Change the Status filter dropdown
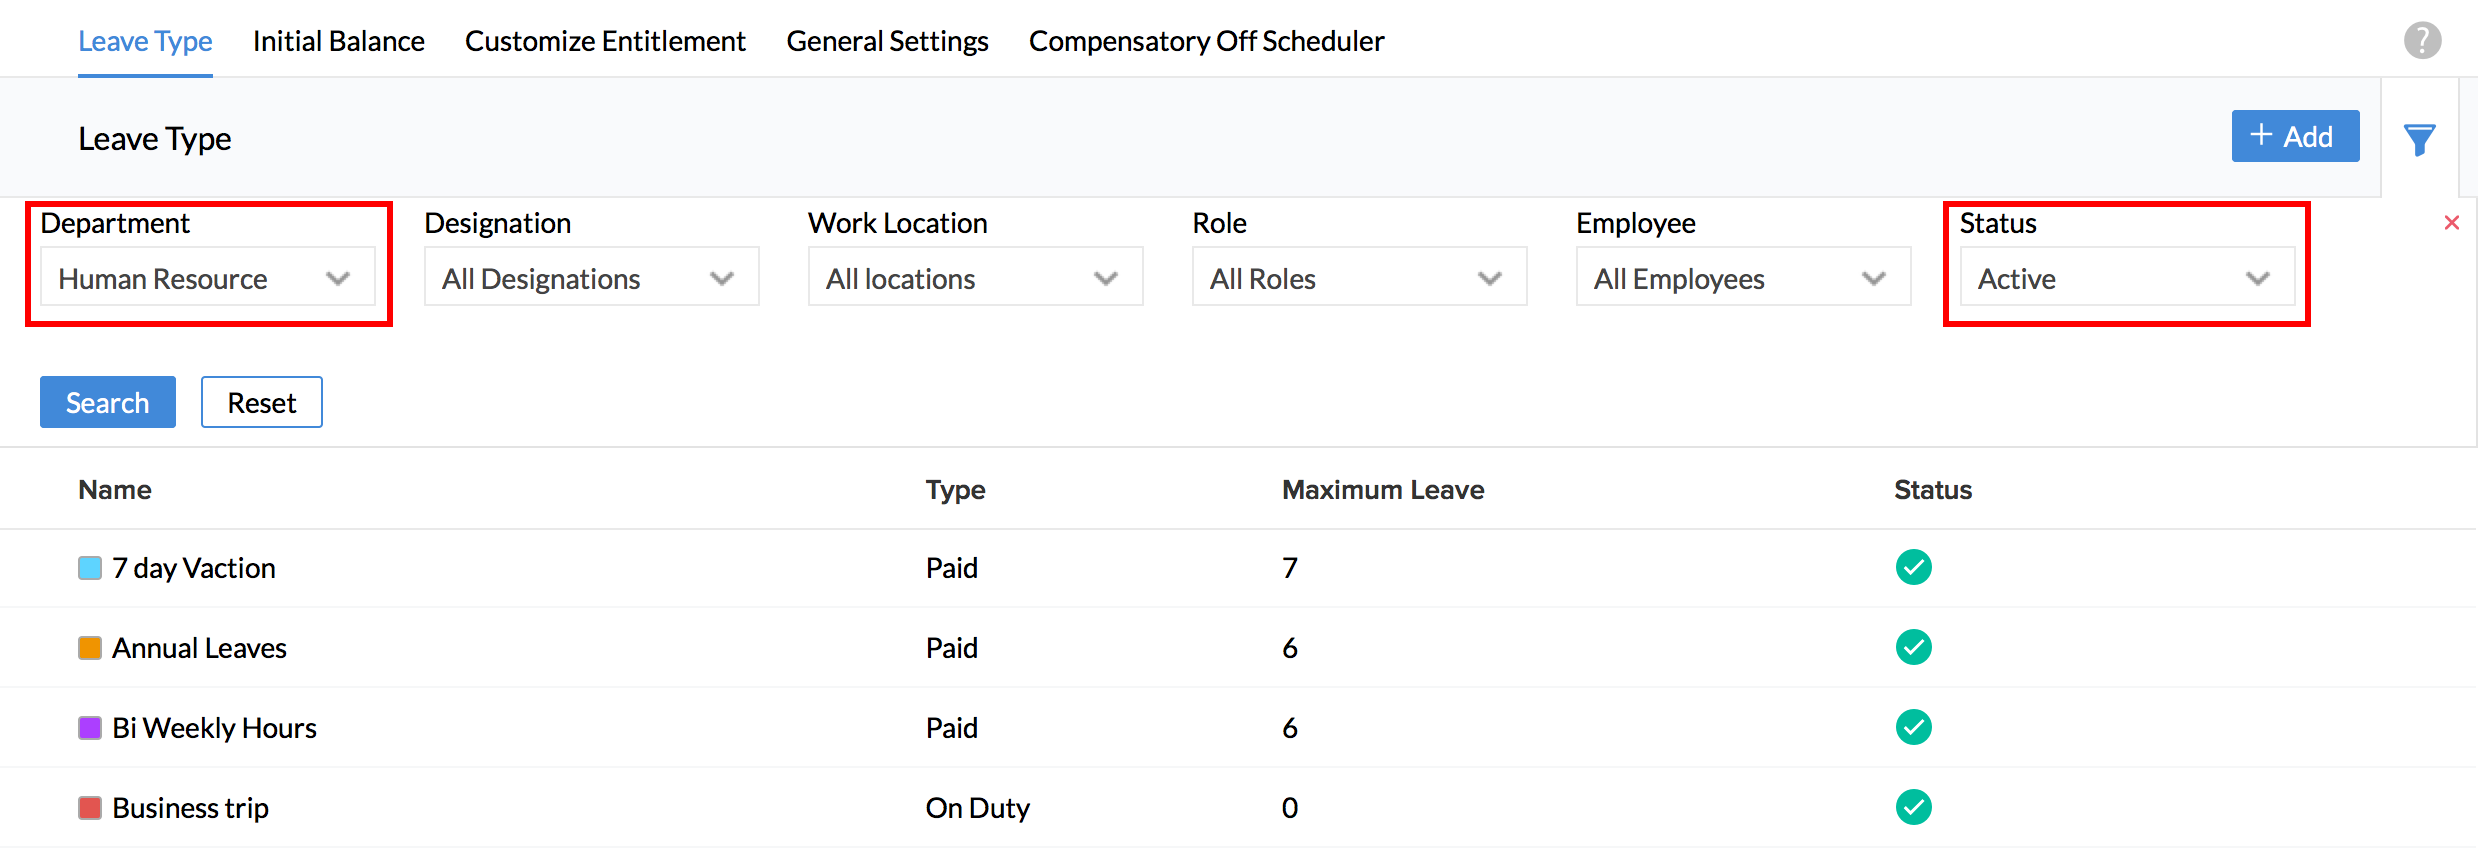This screenshot has height=848, width=2478. pyautogui.click(x=2127, y=277)
